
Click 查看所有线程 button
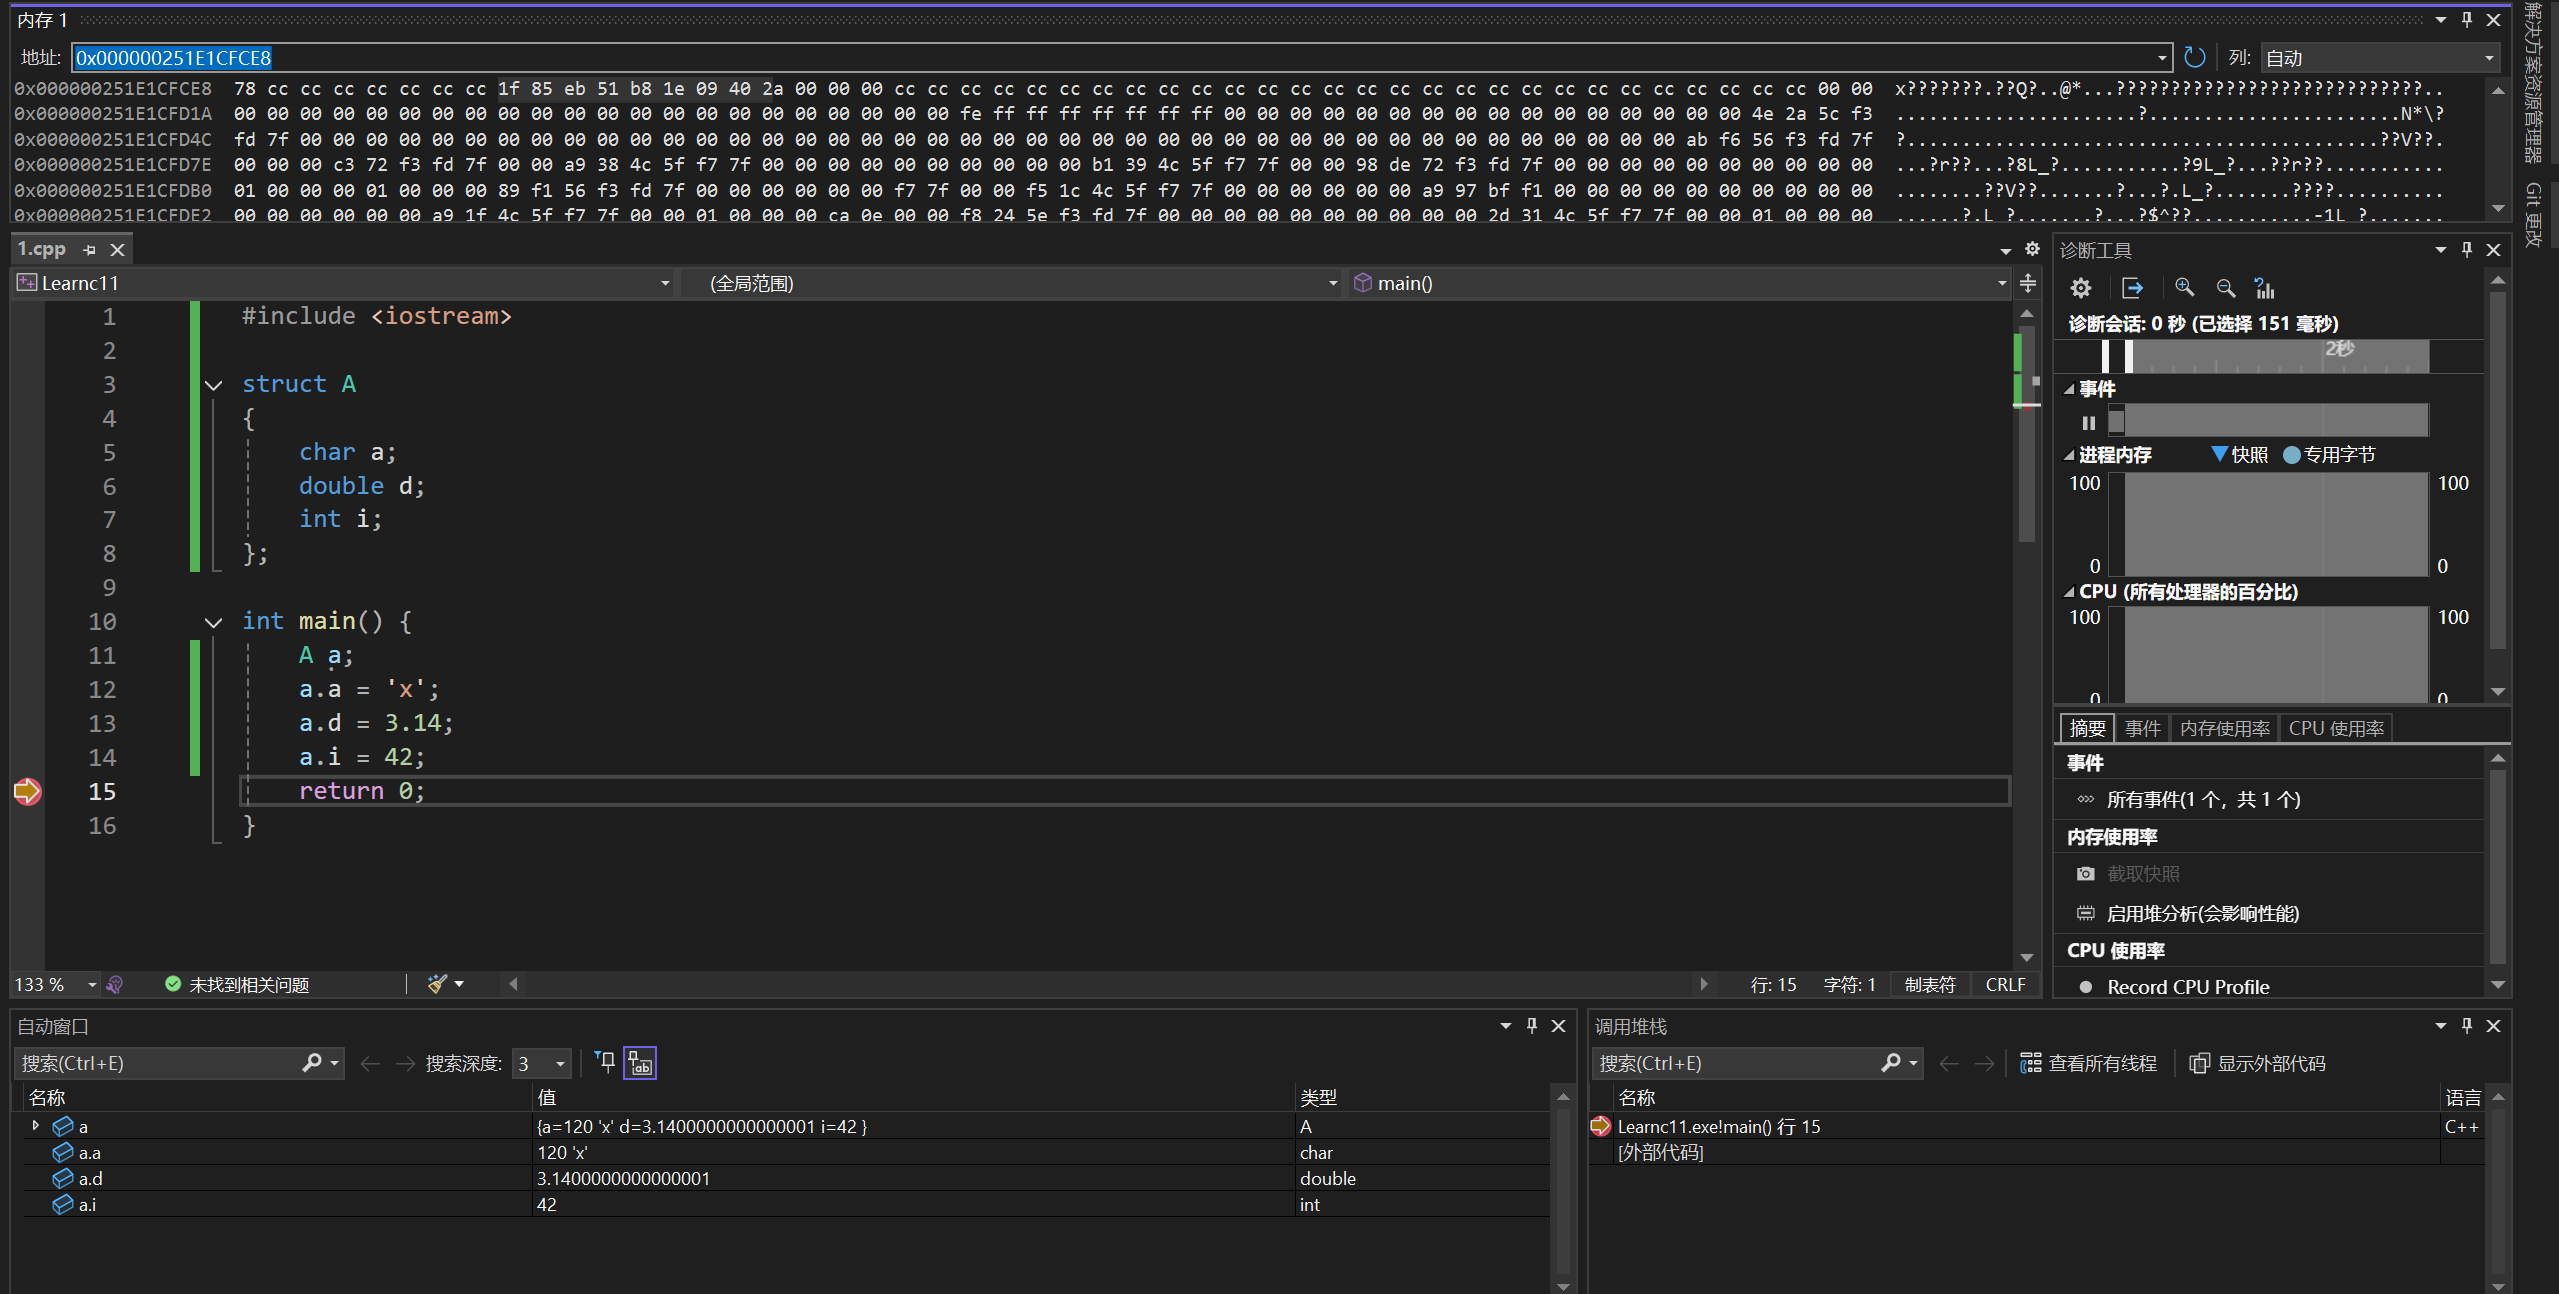[2088, 1063]
